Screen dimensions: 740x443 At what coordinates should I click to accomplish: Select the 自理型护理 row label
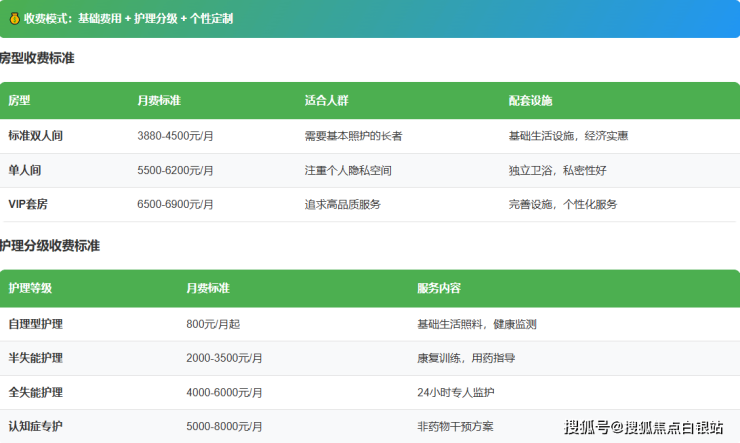(35, 324)
